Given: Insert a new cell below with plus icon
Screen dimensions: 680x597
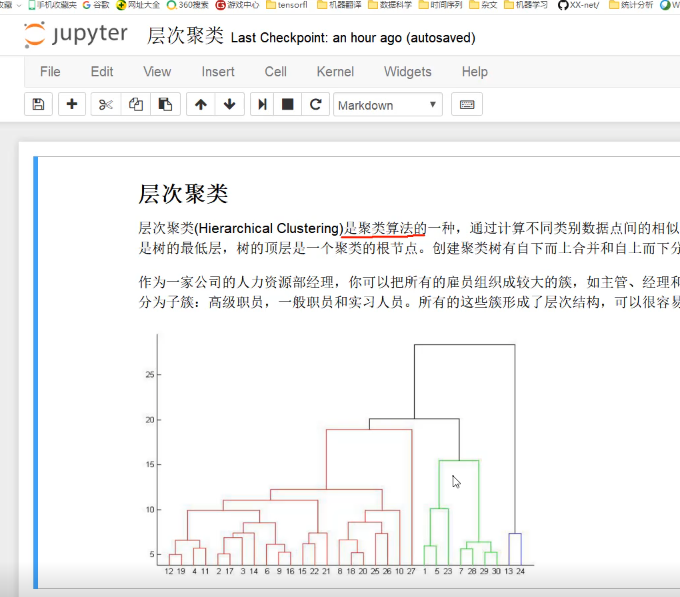Looking at the screenshot, I should pos(71,105).
